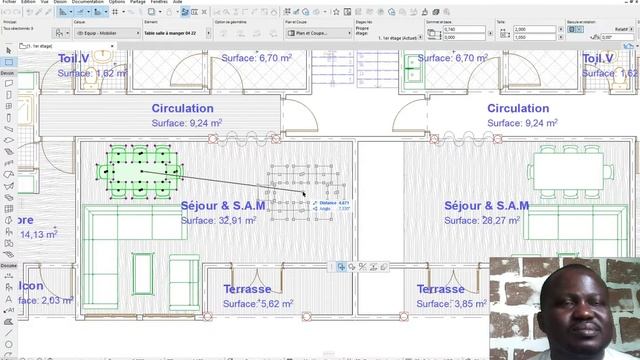Open the Dessin menu

point(60,2)
